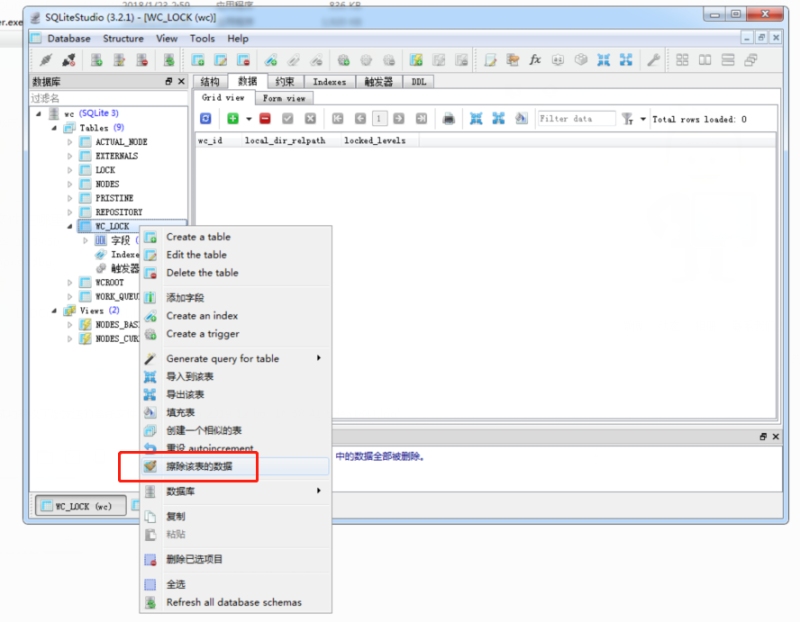Click the add database toolbar icon
Screen dimensions: 800x622
(96, 60)
